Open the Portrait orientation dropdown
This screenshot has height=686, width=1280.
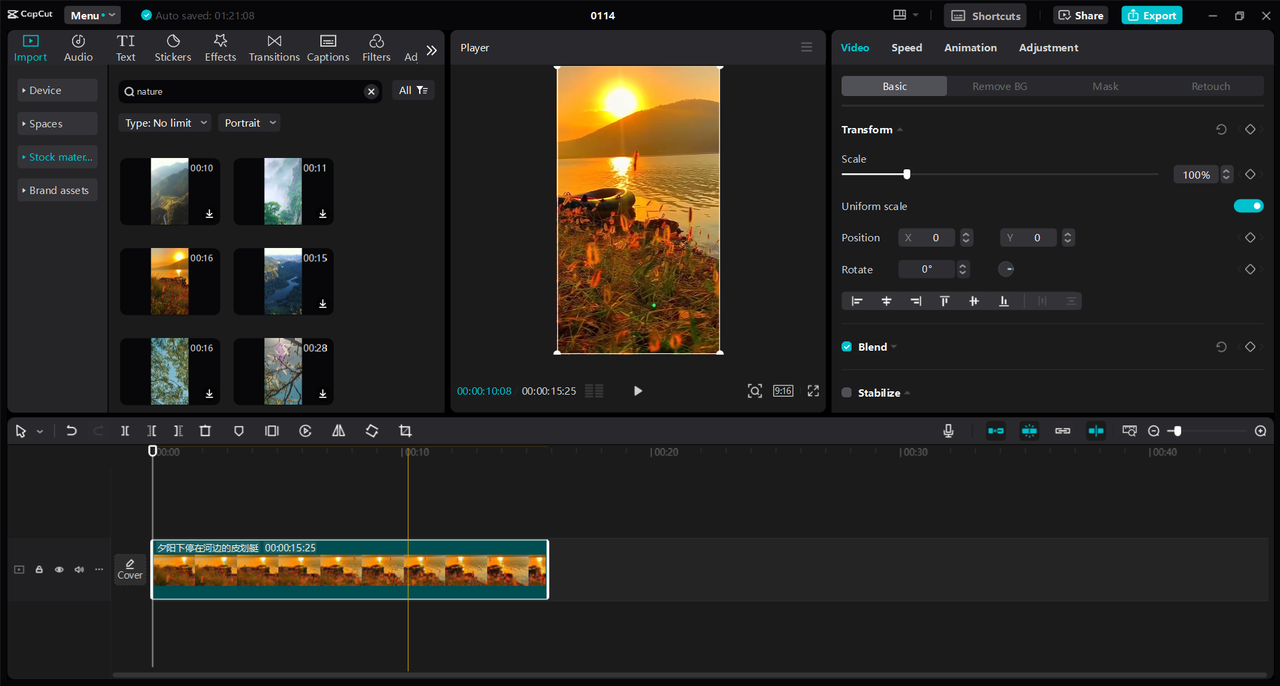249,123
